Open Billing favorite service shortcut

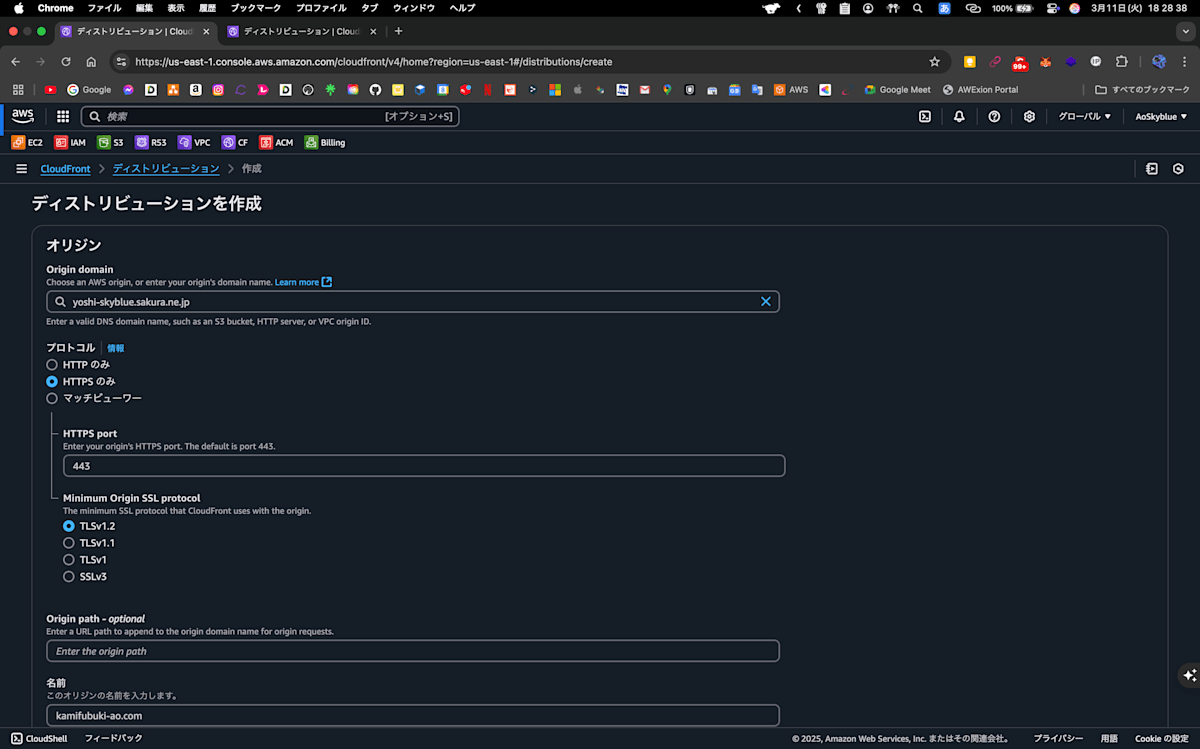click(325, 142)
